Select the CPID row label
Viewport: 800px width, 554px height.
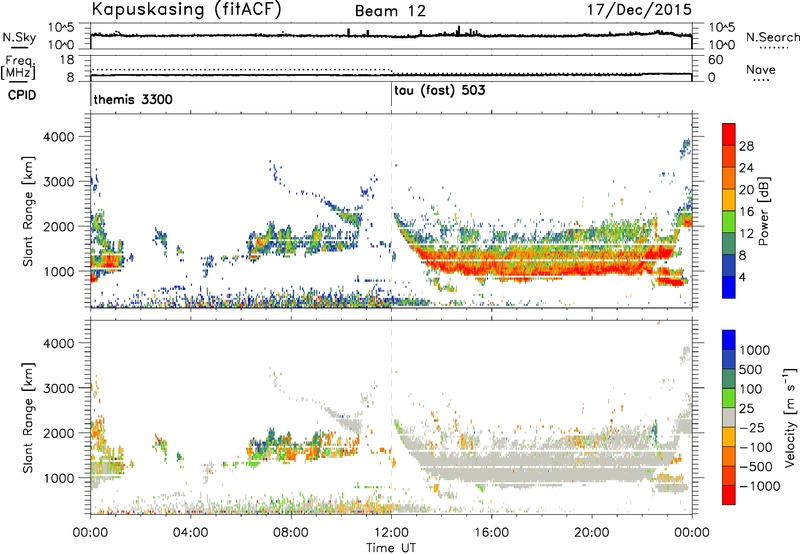22,95
